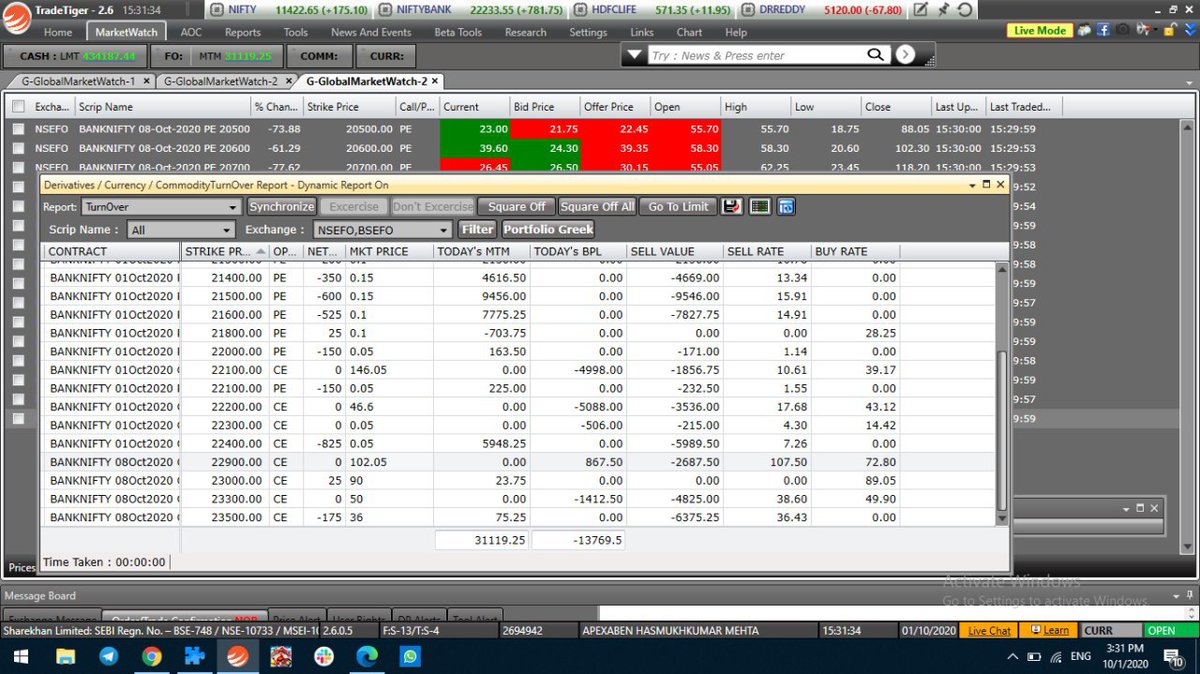The image size is (1200, 674).
Task: Click the green grid export icon
Action: [x=759, y=207]
